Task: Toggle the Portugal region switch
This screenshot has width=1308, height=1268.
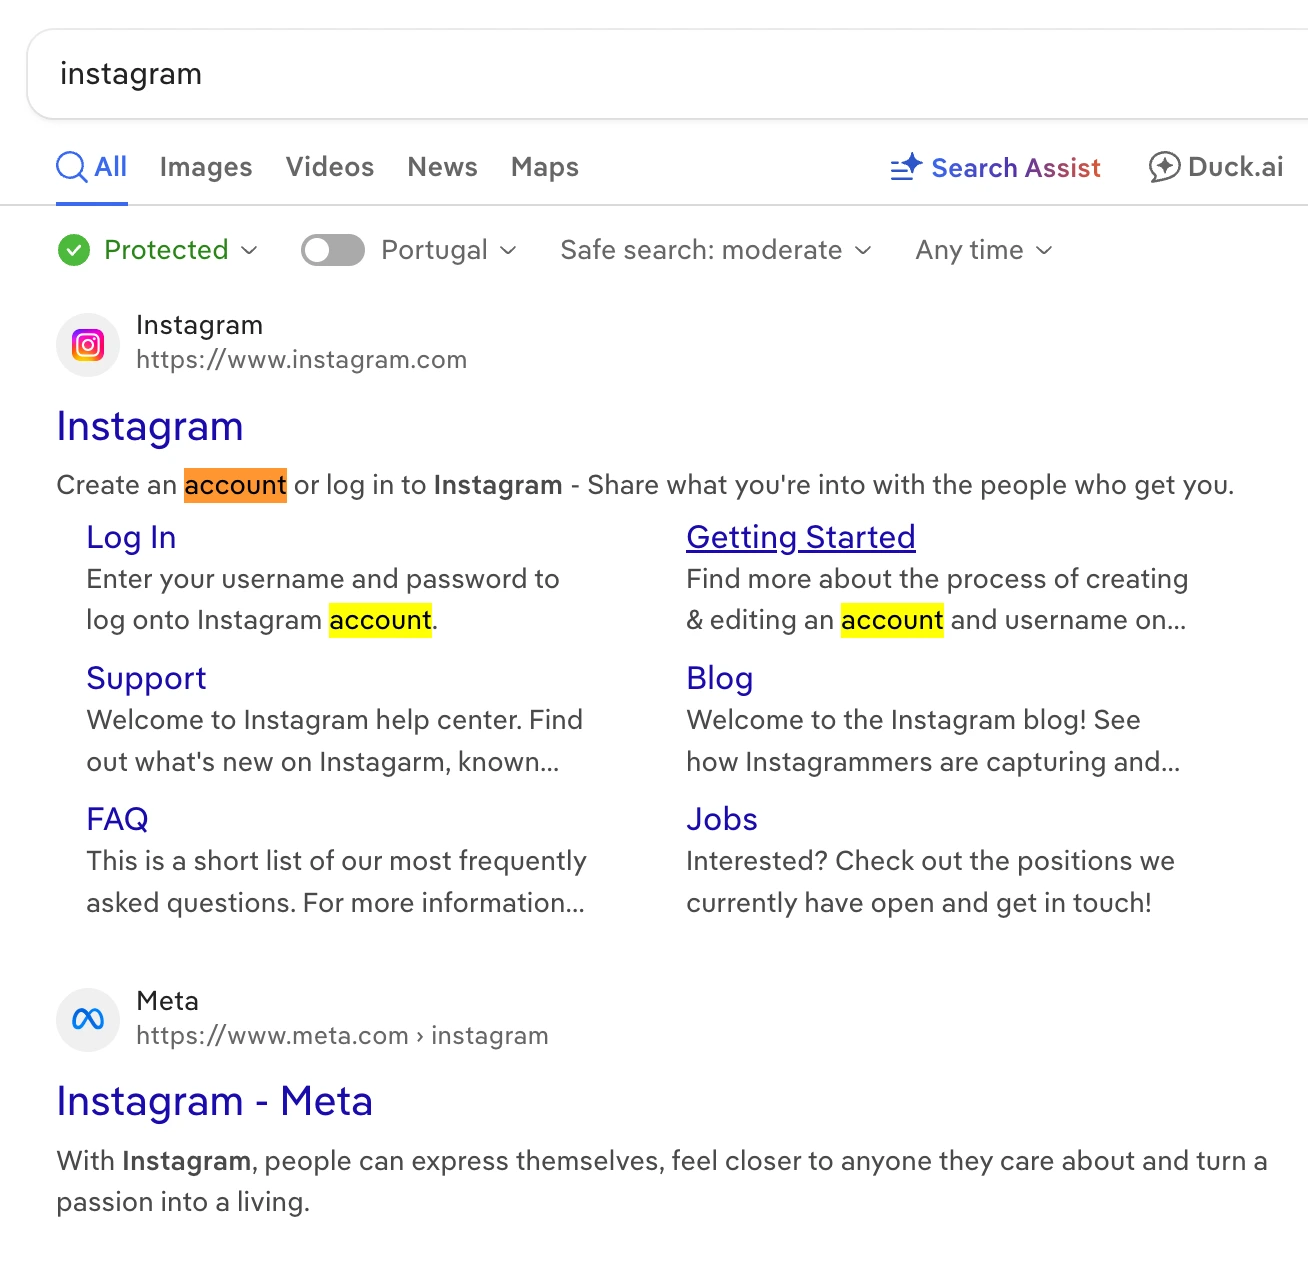Action: 333,250
